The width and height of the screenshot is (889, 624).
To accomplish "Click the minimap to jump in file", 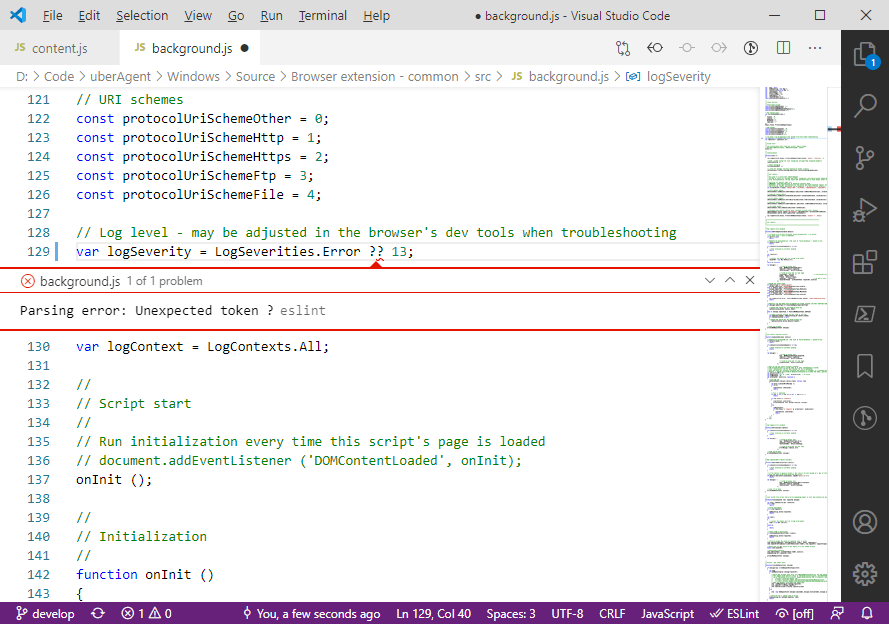I will 790,300.
